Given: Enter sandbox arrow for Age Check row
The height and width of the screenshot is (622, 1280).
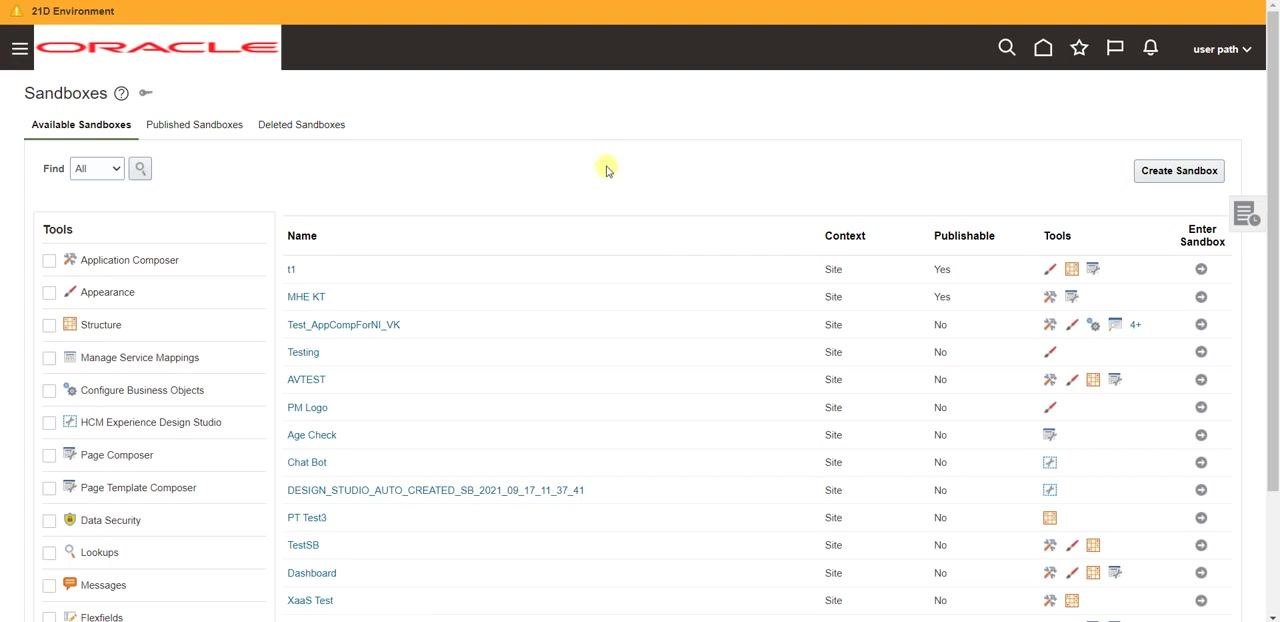Looking at the screenshot, I should pos(1201,435).
